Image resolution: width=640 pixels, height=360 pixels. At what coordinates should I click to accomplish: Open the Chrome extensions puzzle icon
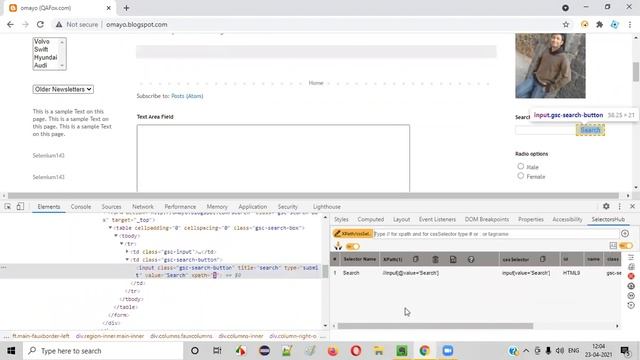600,24
